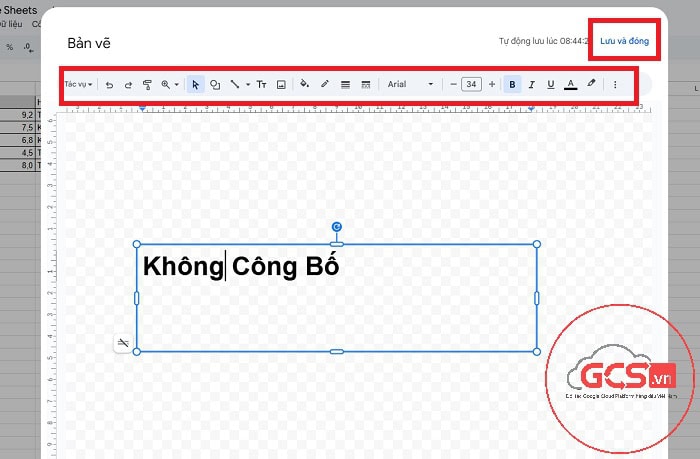Open the three-dot more options menu
This screenshot has height=459, width=700.
click(615, 85)
